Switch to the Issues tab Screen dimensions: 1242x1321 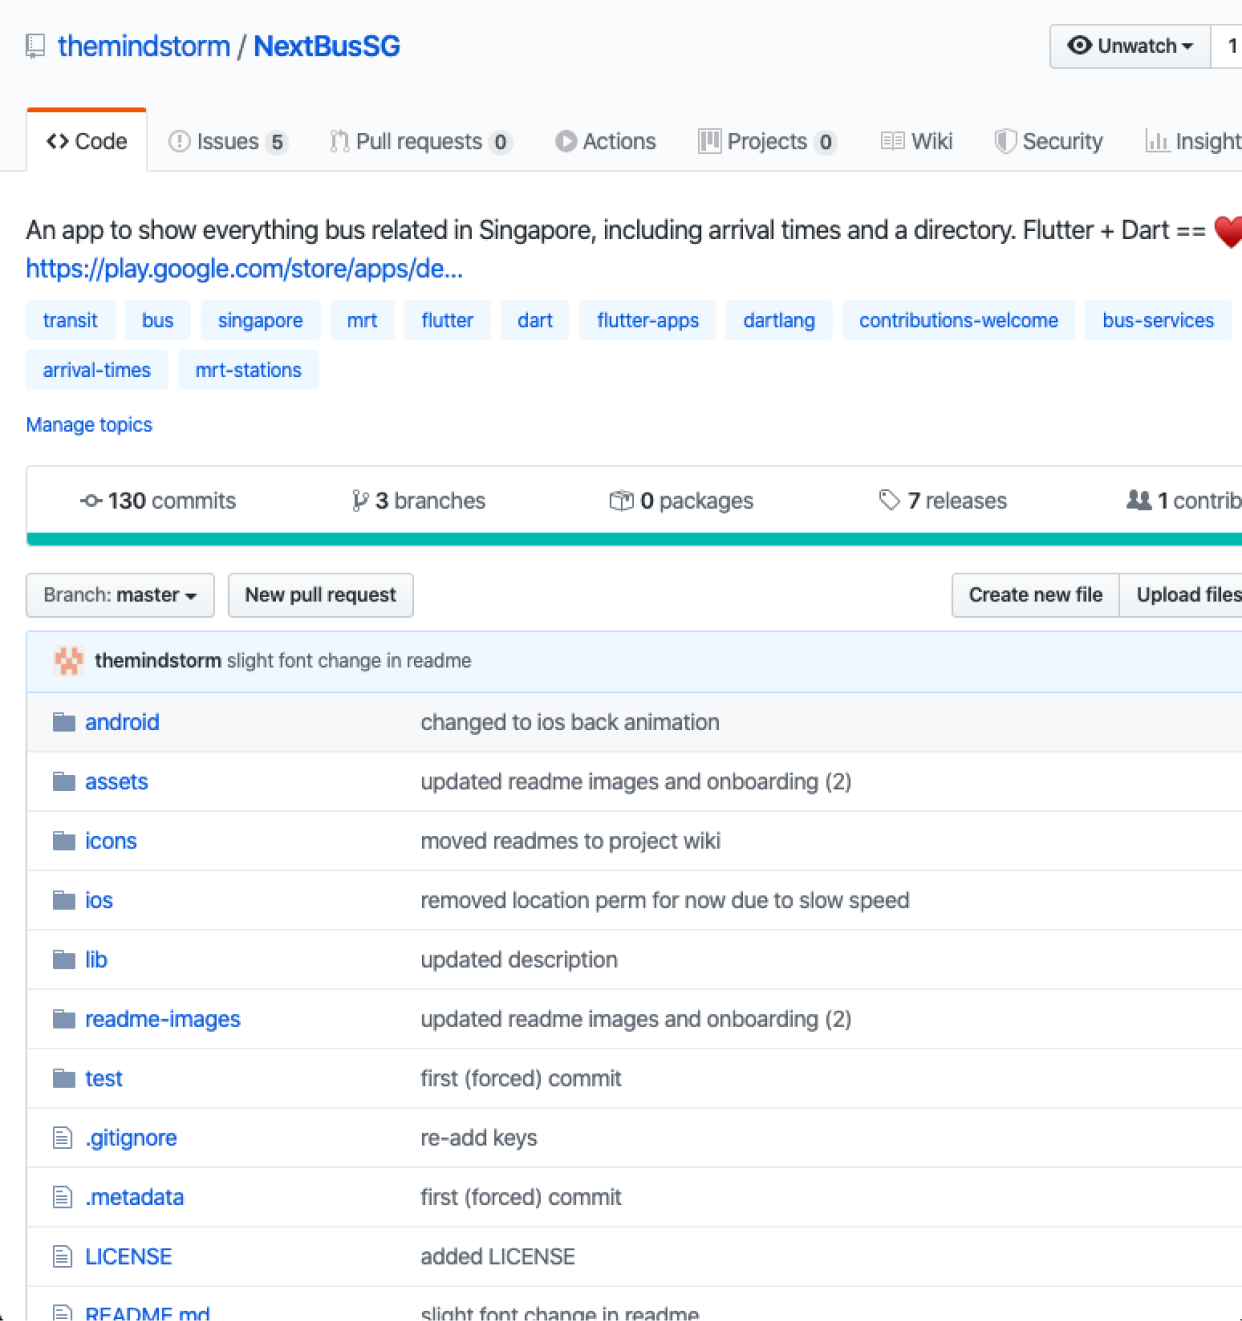point(228,142)
